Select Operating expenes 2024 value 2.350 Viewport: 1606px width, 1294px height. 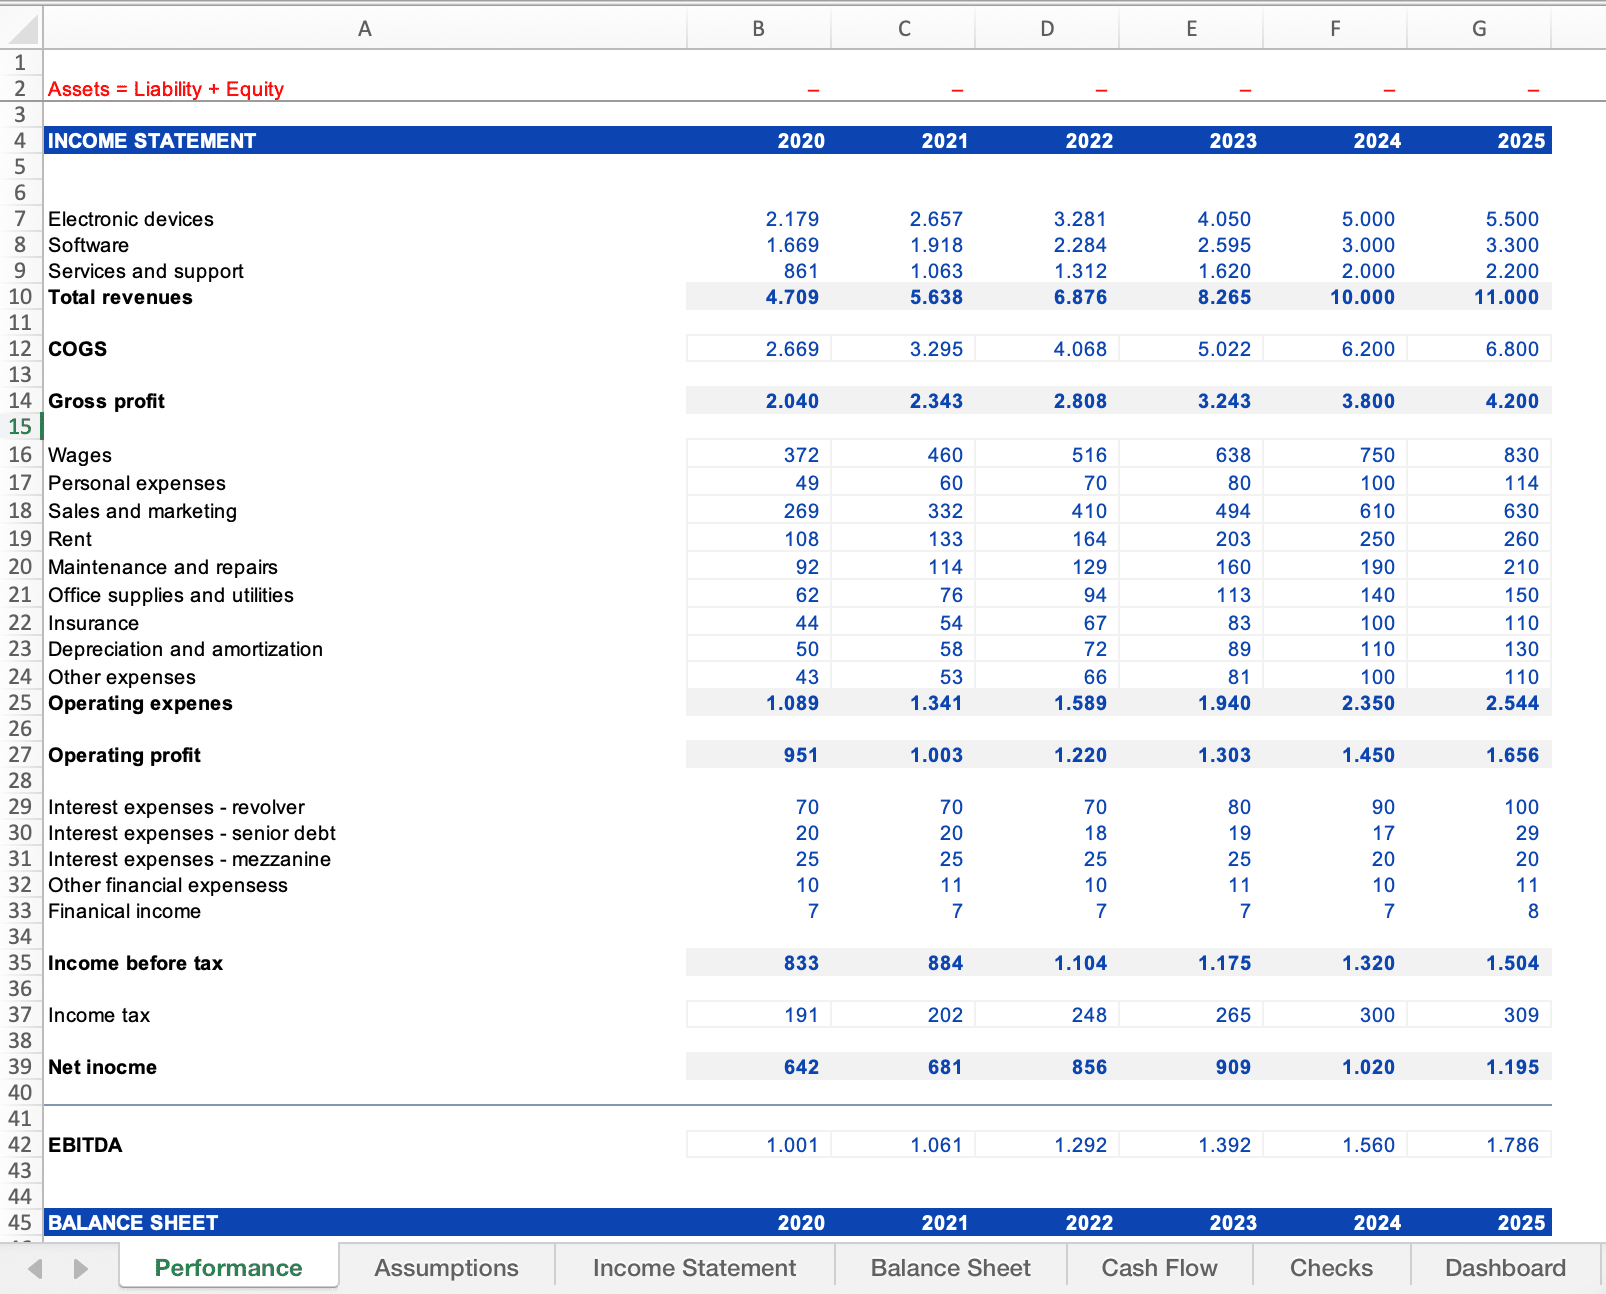1335,703
